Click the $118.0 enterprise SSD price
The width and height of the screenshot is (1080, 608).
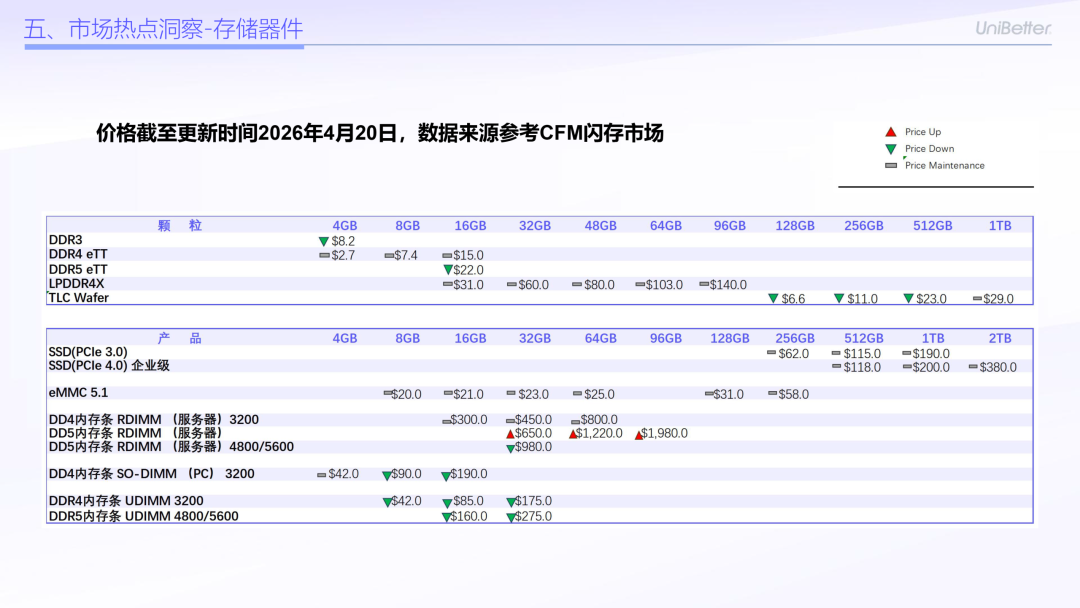coord(862,368)
